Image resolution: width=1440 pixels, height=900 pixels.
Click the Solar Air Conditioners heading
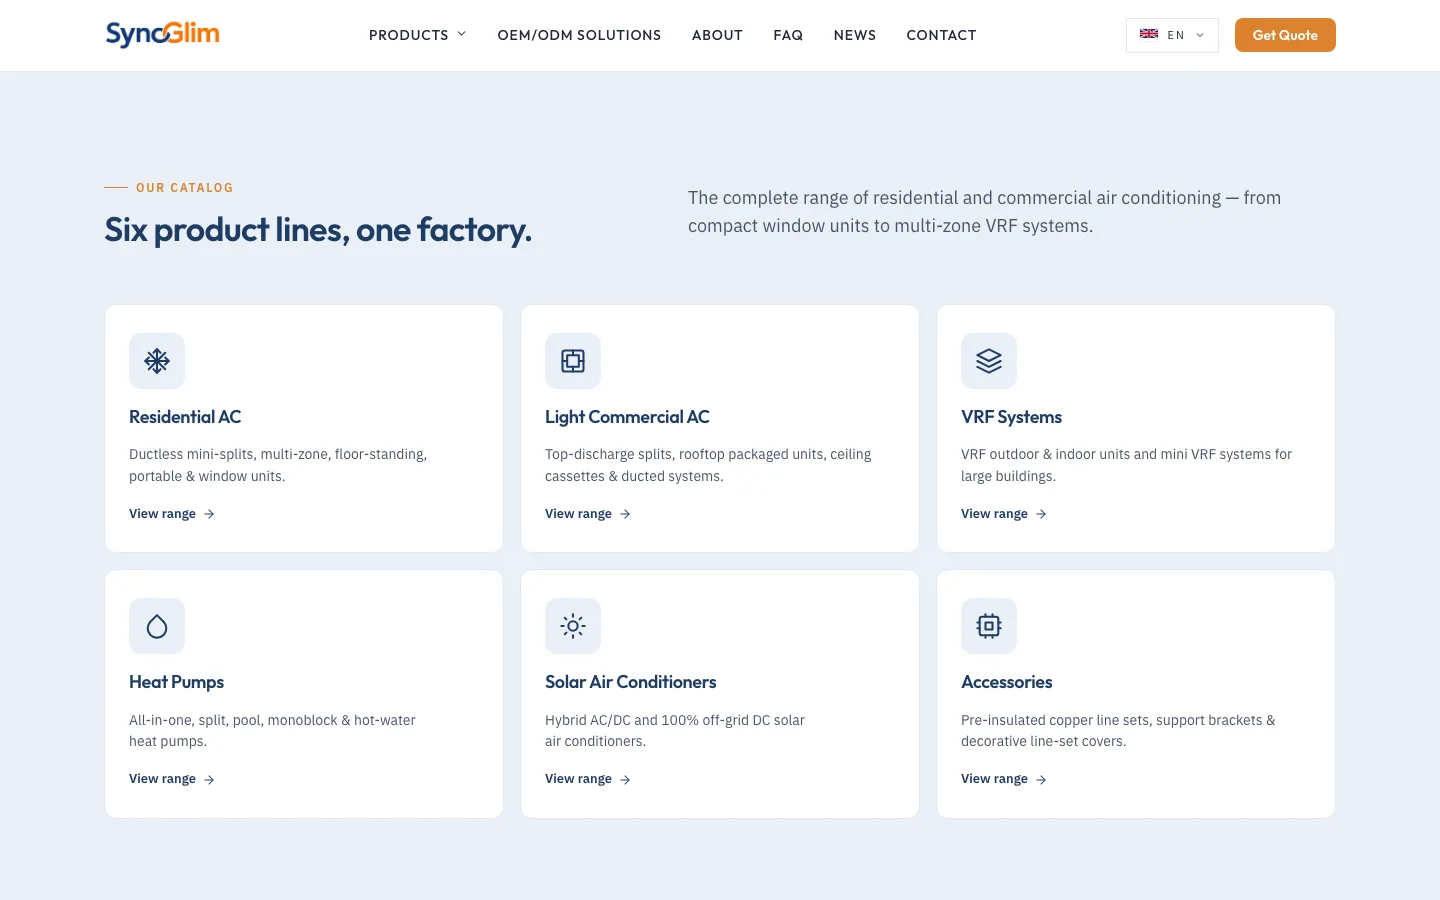(x=630, y=682)
